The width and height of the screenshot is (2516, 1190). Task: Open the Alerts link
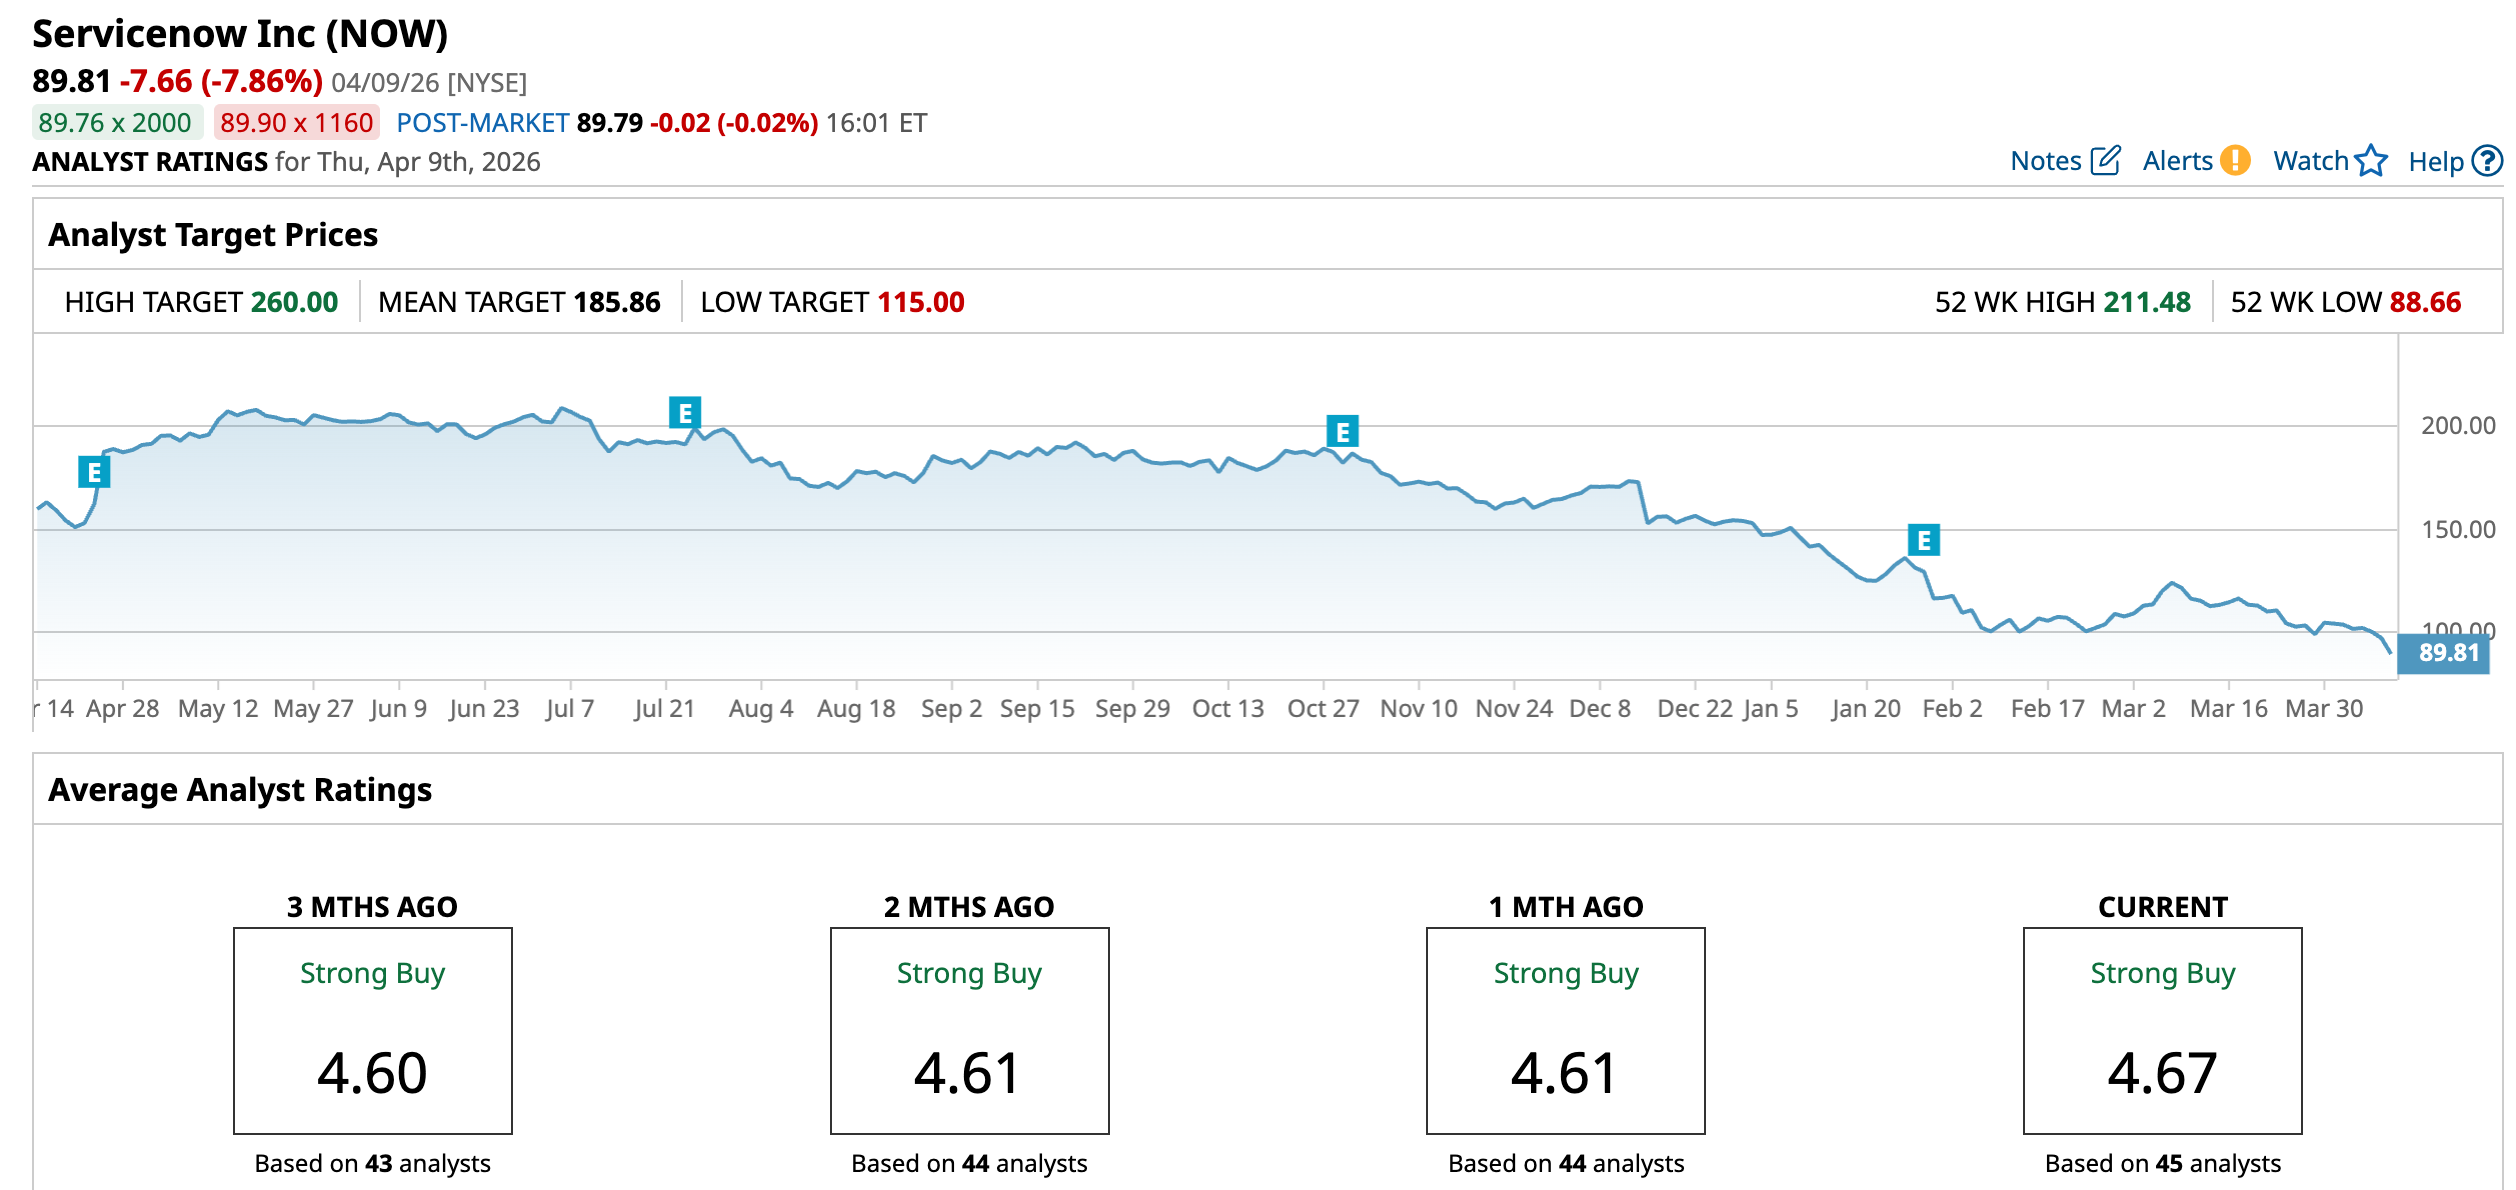pyautogui.click(x=2177, y=161)
